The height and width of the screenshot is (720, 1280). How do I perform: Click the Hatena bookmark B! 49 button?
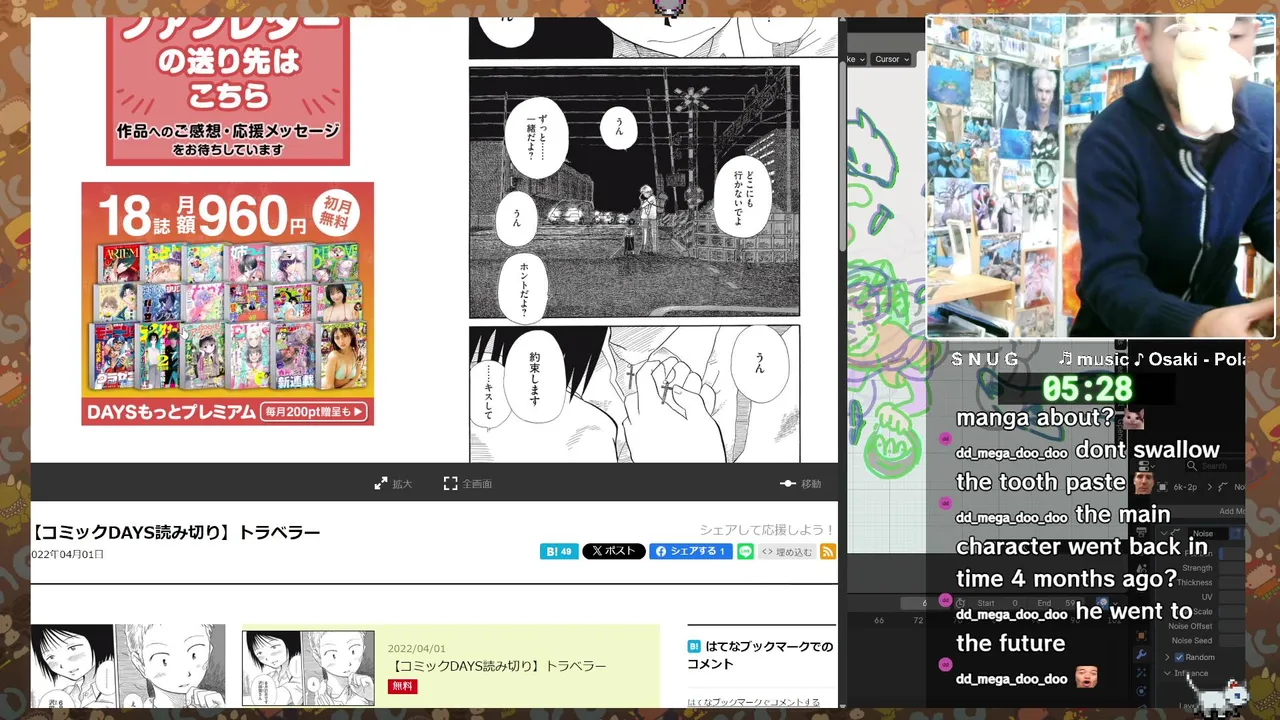(559, 551)
